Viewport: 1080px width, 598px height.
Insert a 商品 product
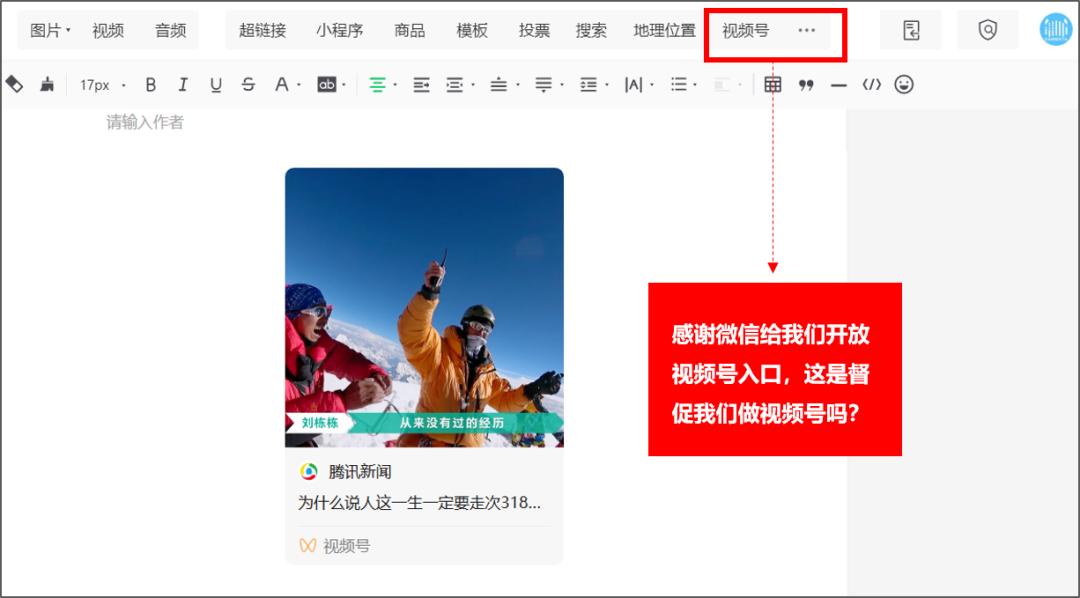[409, 30]
